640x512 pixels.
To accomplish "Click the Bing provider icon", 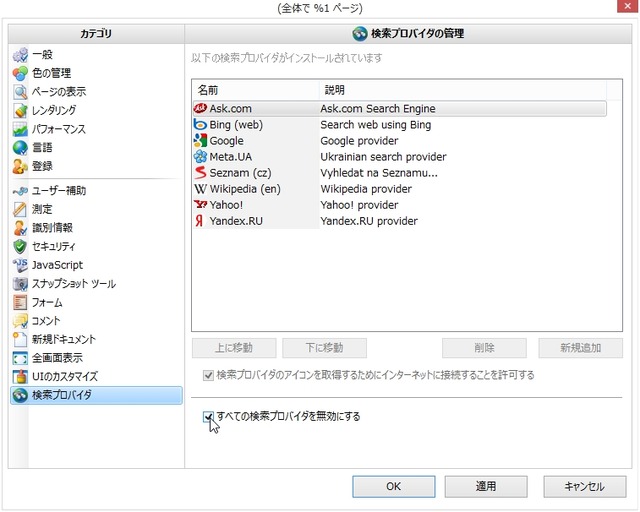I will click(x=200, y=125).
